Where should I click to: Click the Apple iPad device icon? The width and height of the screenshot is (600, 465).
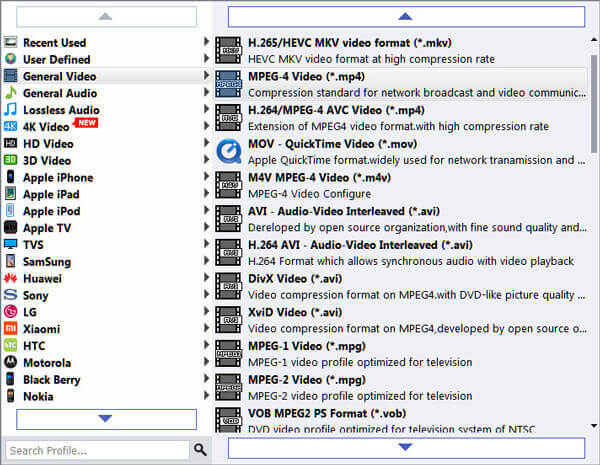click(11, 194)
